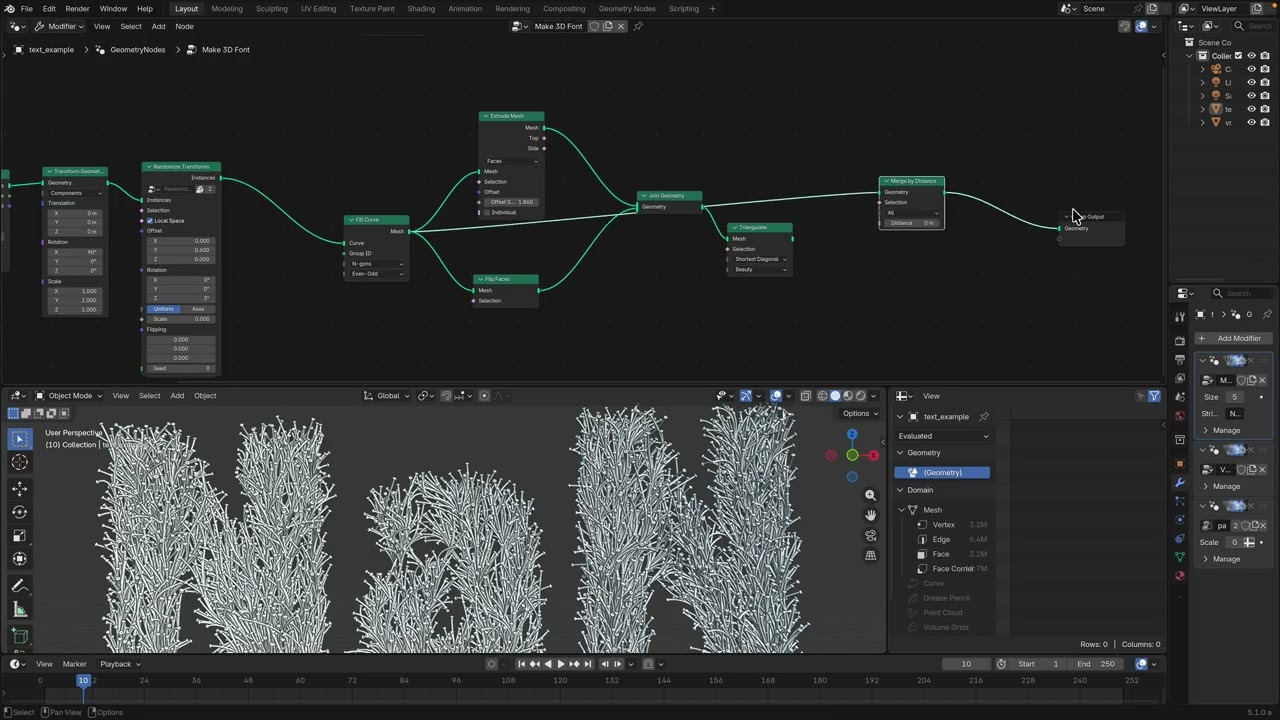Activate the Annotate pencil tool
The height and width of the screenshot is (720, 1280).
(19, 586)
